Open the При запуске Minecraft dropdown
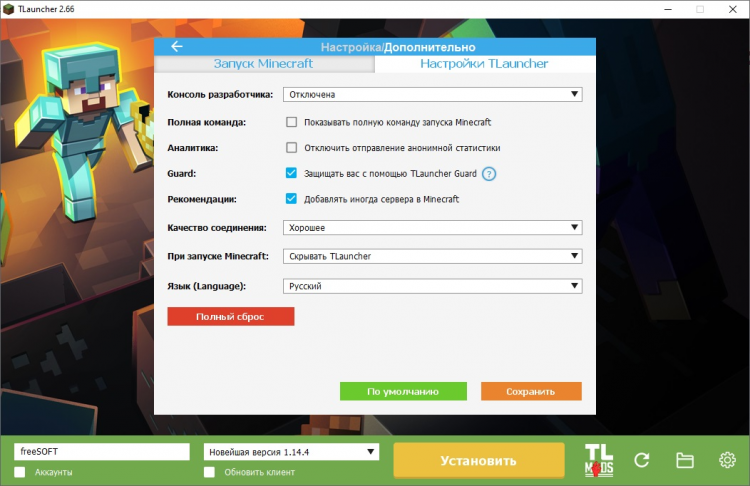The image size is (750, 486). click(432, 256)
